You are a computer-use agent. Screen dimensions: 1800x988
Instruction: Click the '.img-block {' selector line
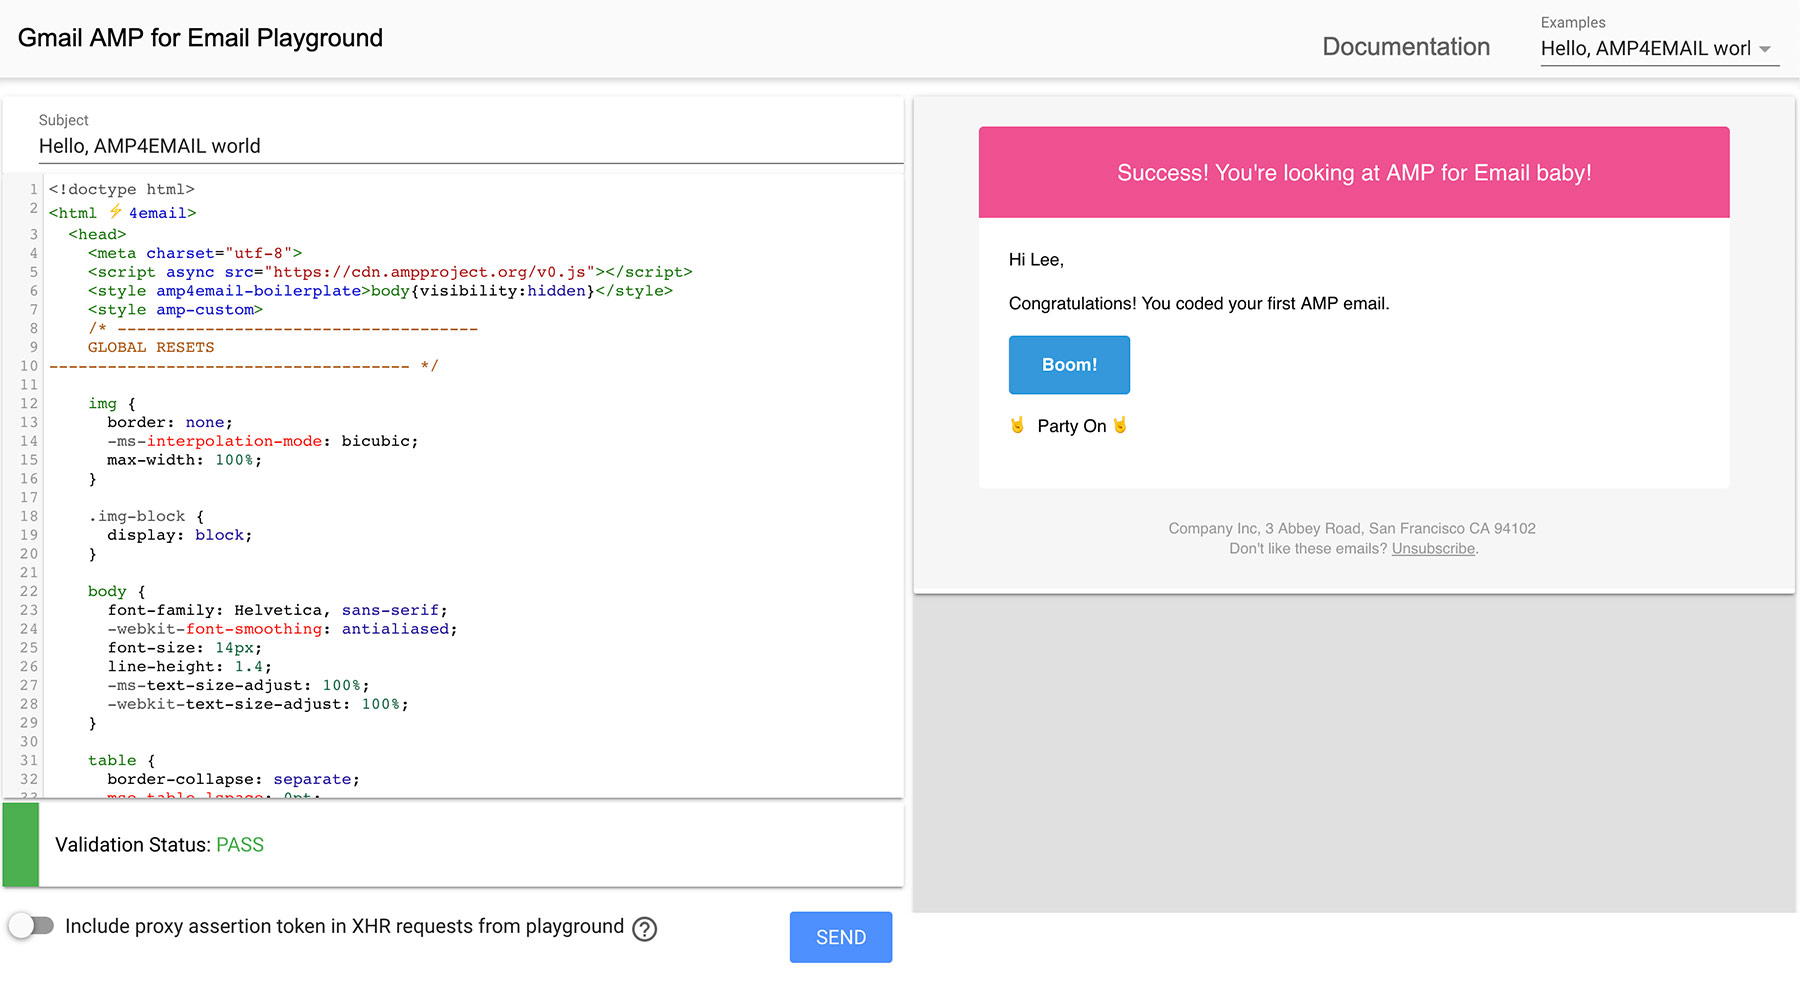[x=146, y=516]
